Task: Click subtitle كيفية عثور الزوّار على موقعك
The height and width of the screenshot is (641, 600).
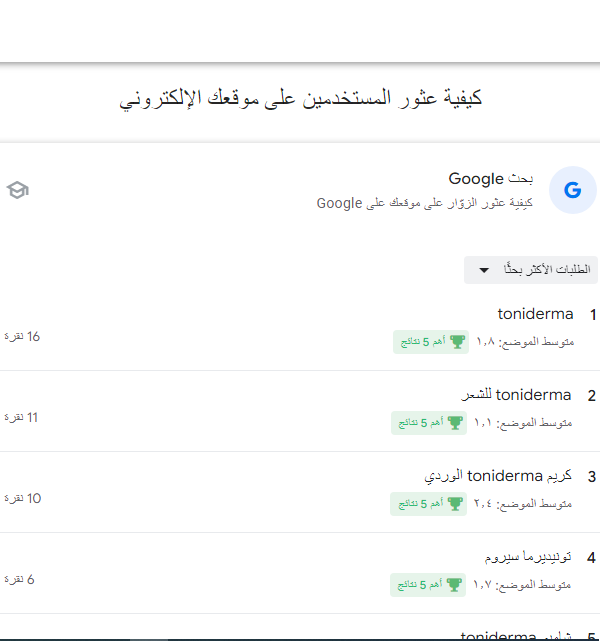Action: tap(425, 203)
